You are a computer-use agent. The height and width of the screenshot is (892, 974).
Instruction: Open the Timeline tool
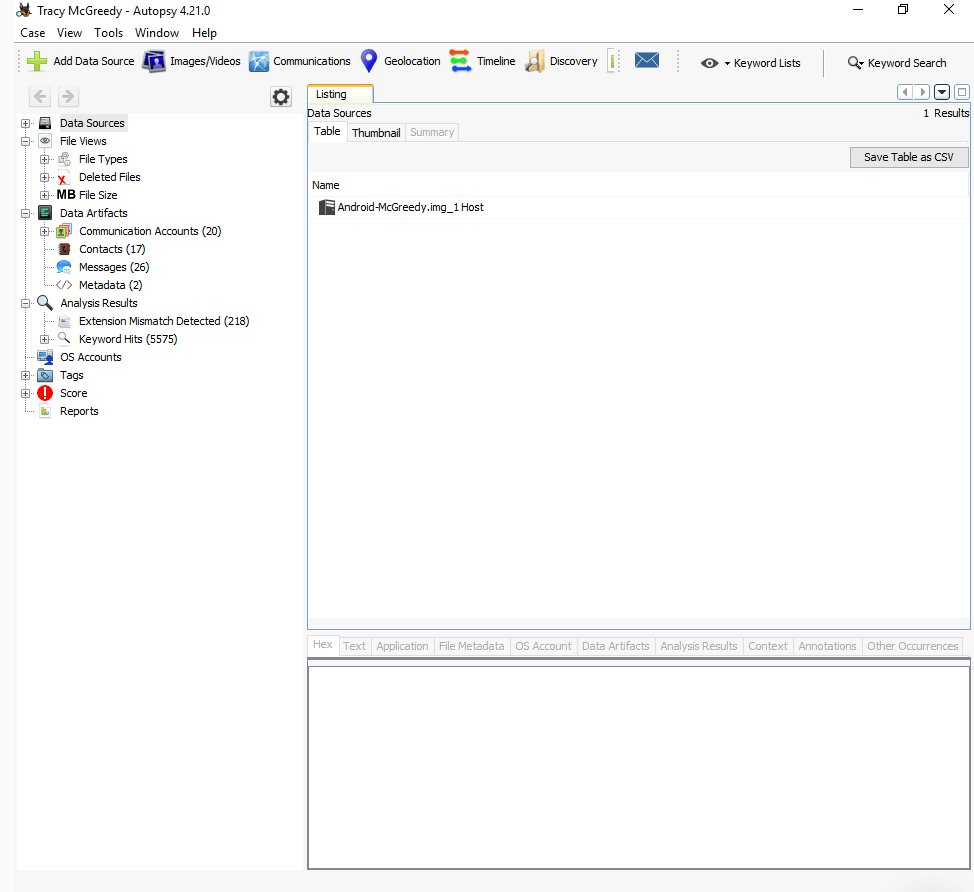[483, 61]
